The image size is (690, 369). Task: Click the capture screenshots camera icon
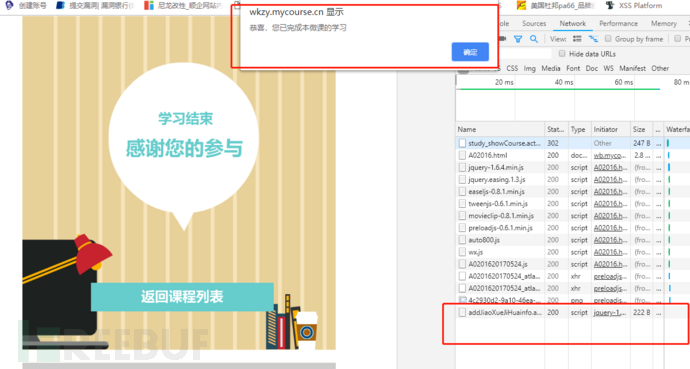click(503, 39)
